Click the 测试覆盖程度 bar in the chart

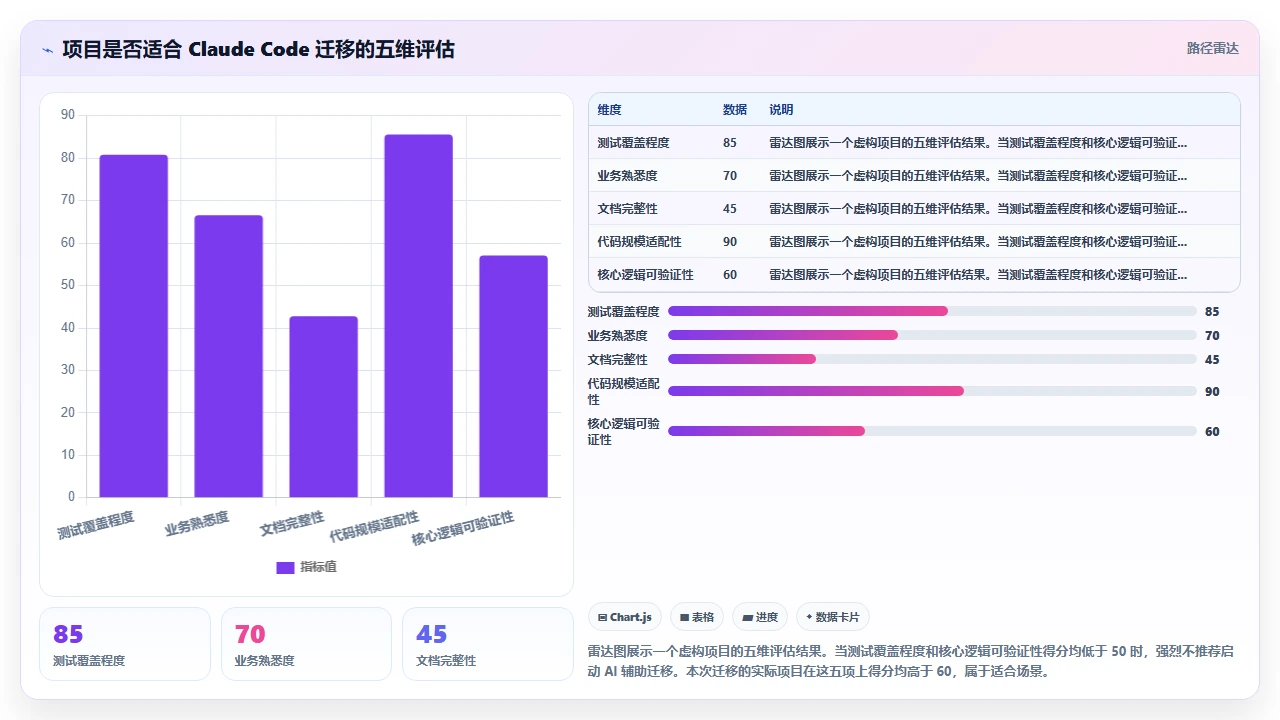133,326
